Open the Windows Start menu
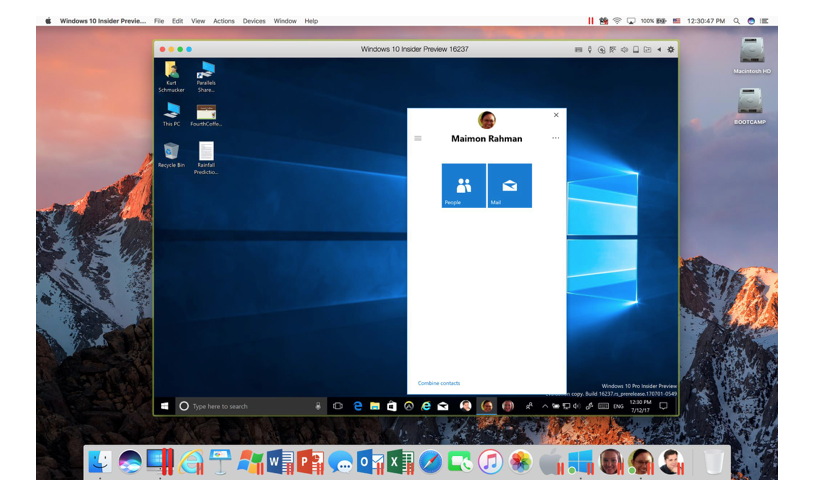 (x=164, y=406)
